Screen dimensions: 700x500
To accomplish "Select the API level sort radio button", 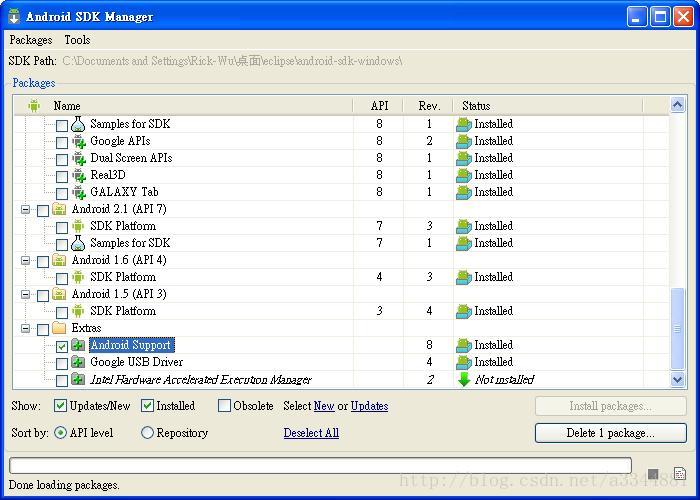I will [x=60, y=432].
